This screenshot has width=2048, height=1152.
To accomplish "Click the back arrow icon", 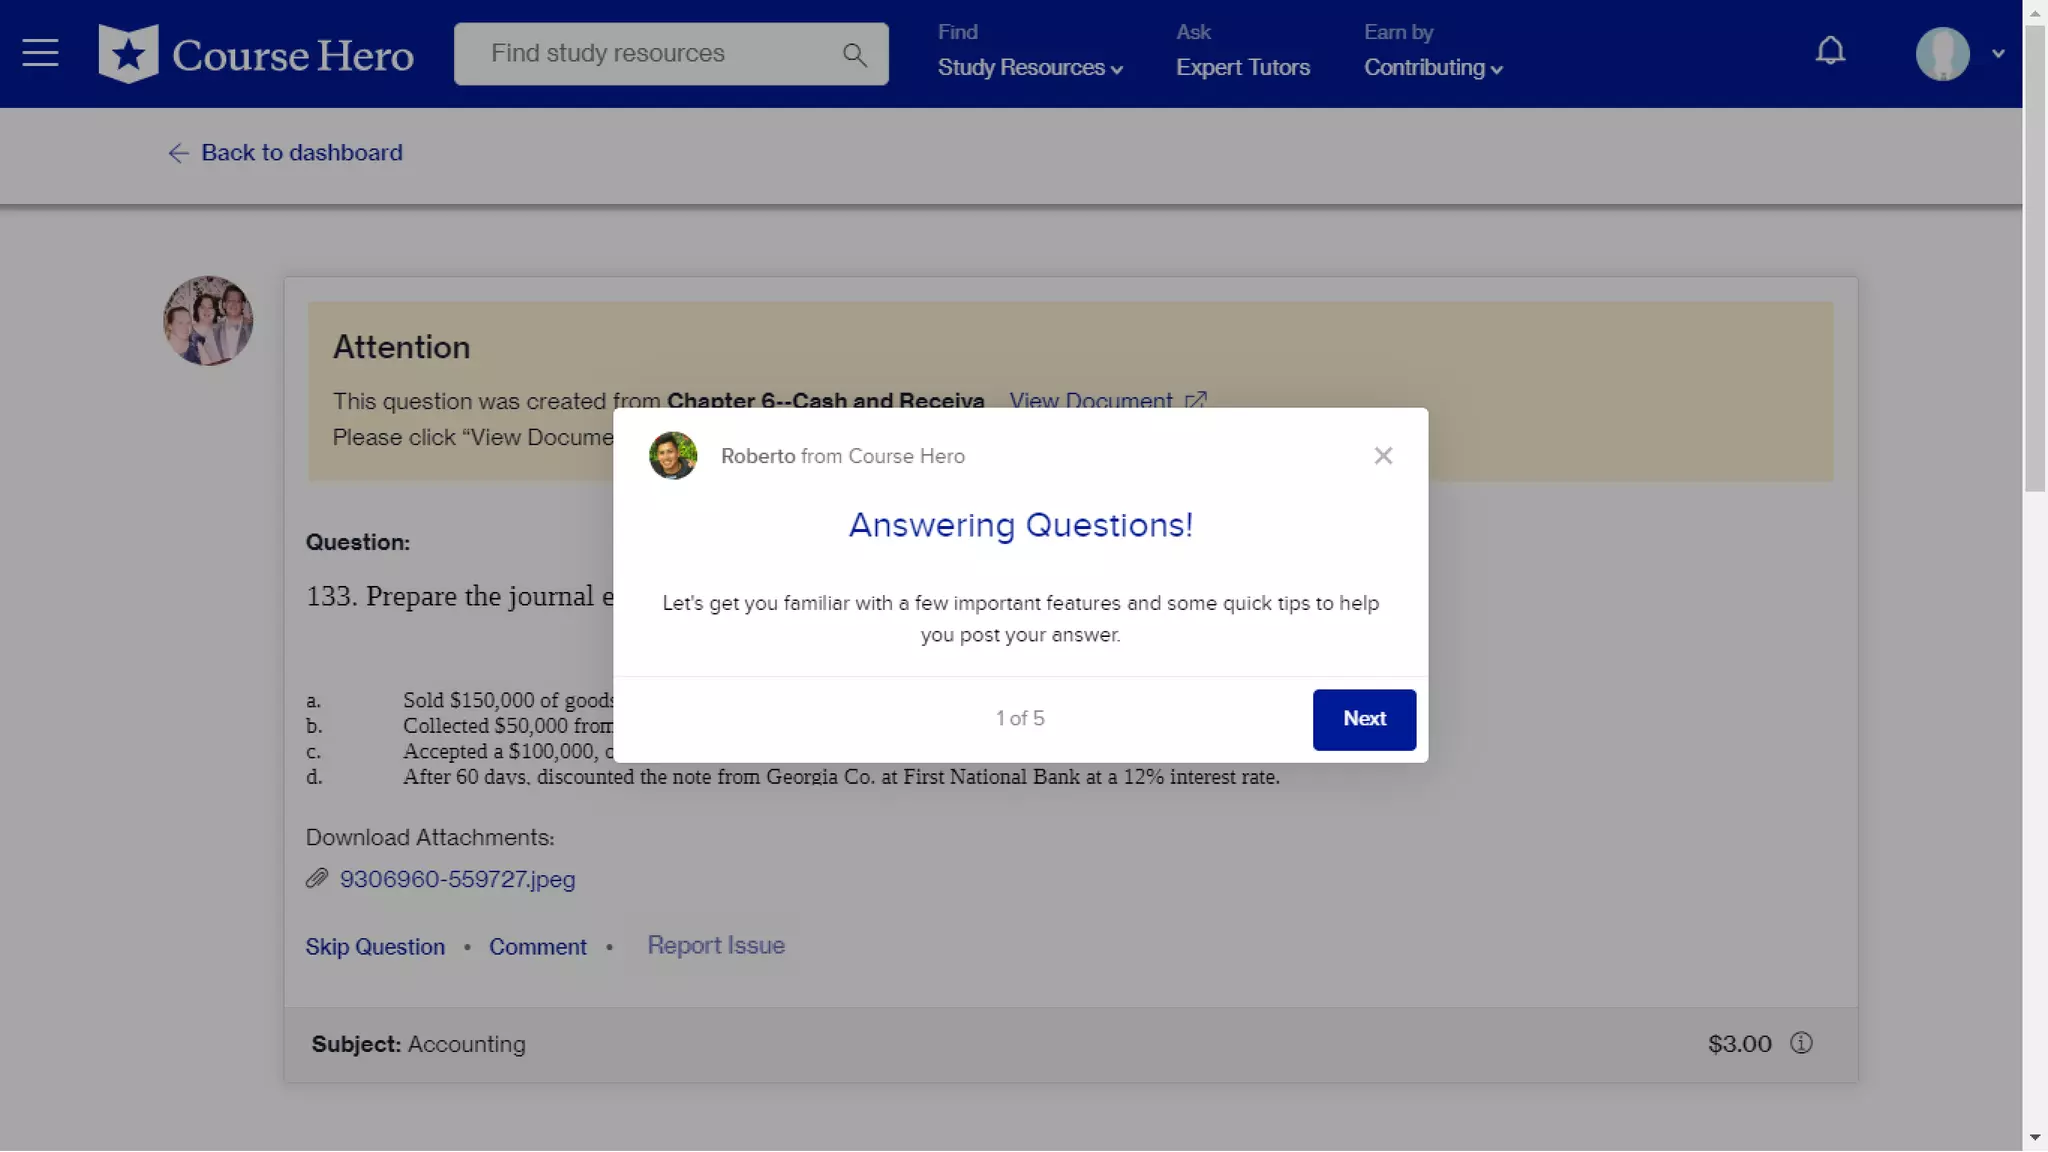I will click(178, 153).
